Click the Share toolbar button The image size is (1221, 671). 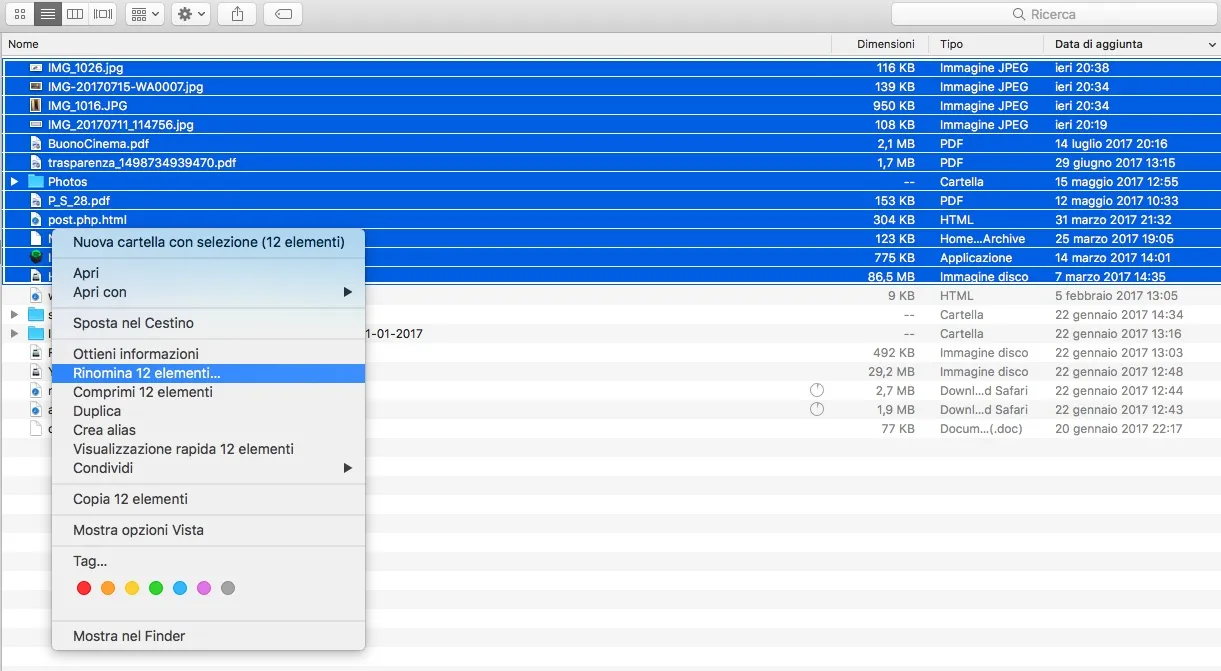pos(237,14)
